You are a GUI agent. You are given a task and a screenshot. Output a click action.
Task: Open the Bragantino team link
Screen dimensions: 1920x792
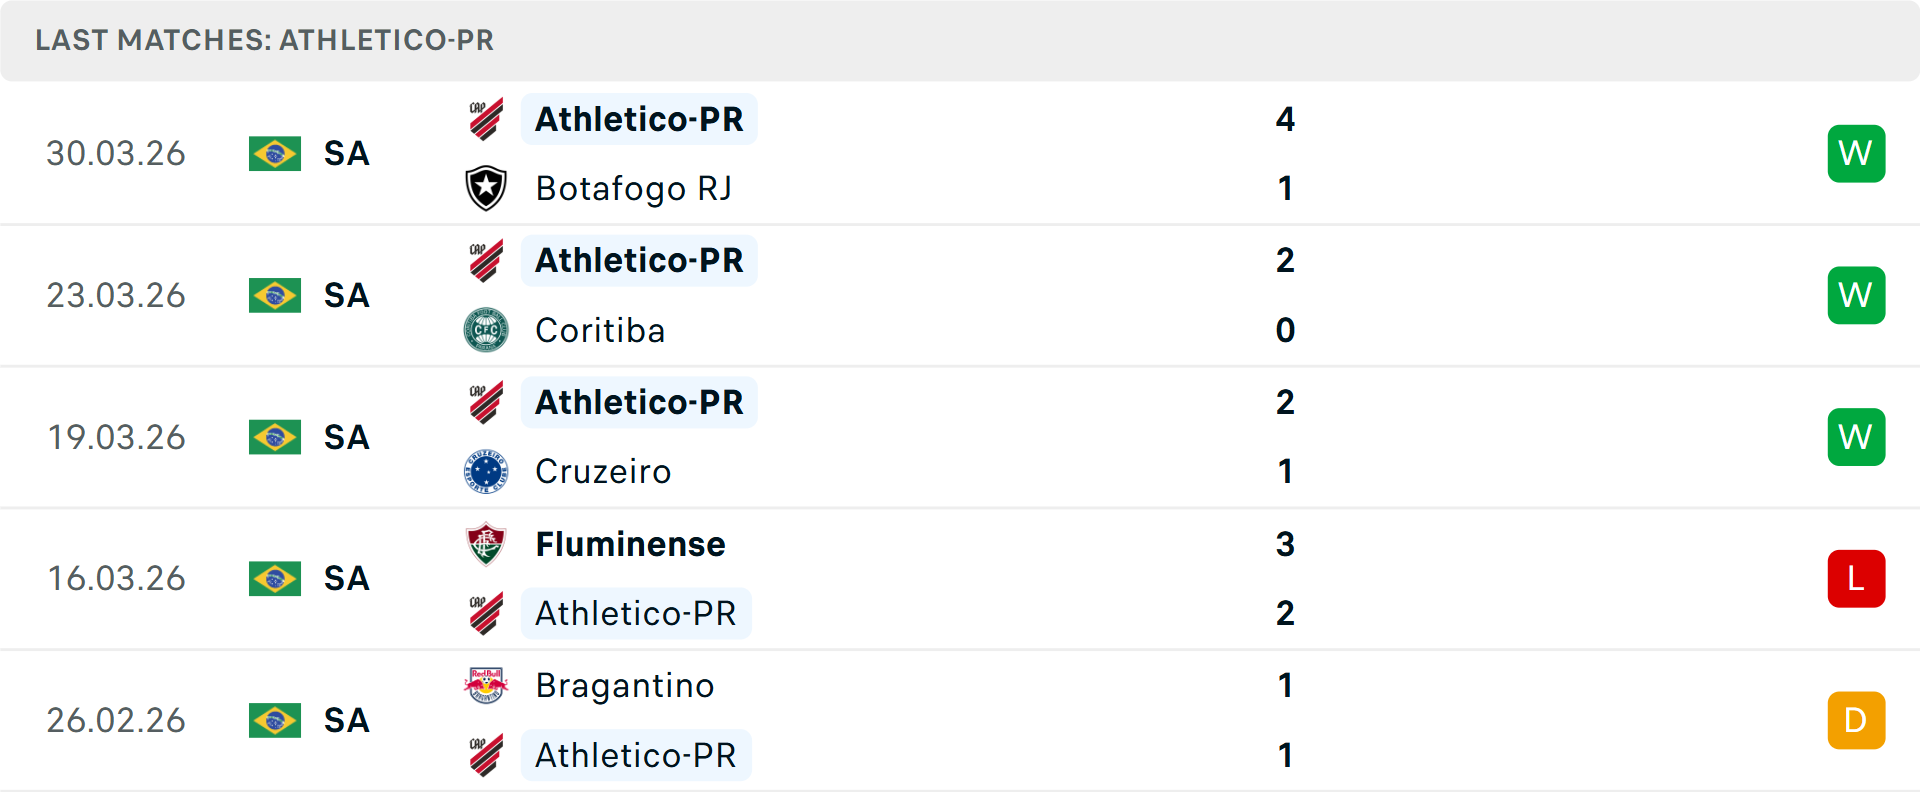pyautogui.click(x=625, y=685)
